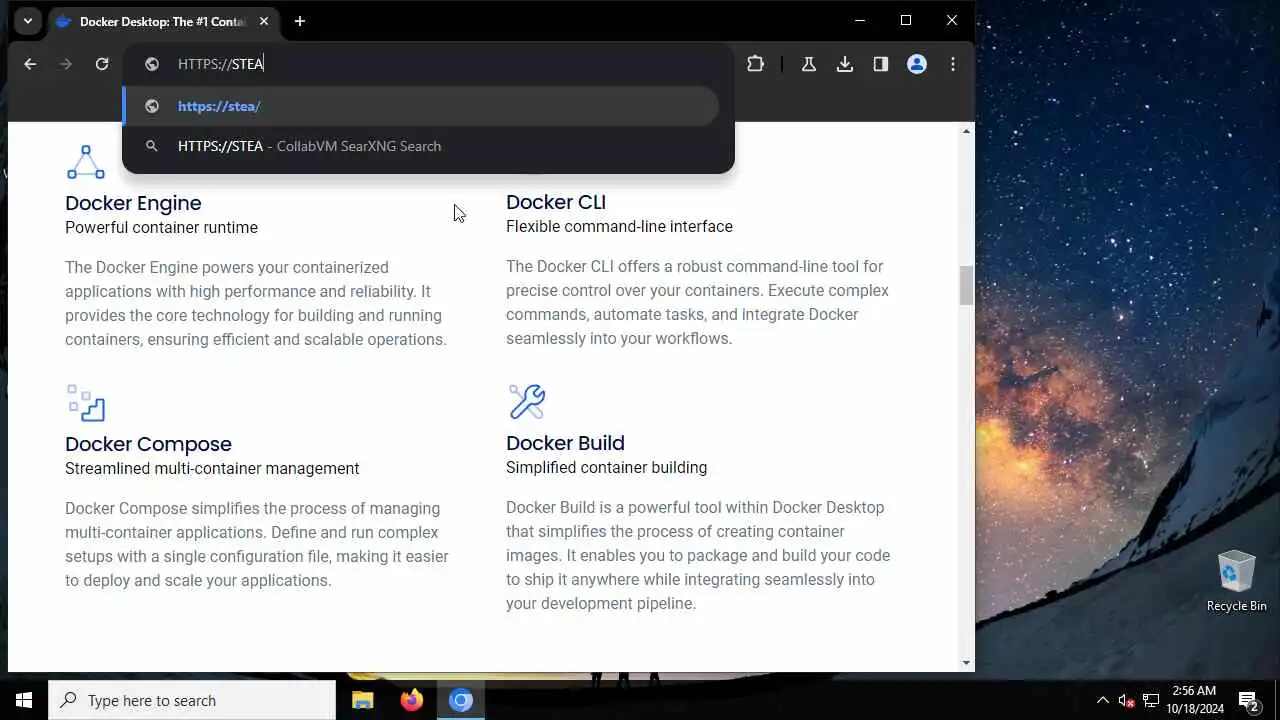Click the Docker Build heading
Viewport: 1280px width, 720px height.
tap(565, 443)
